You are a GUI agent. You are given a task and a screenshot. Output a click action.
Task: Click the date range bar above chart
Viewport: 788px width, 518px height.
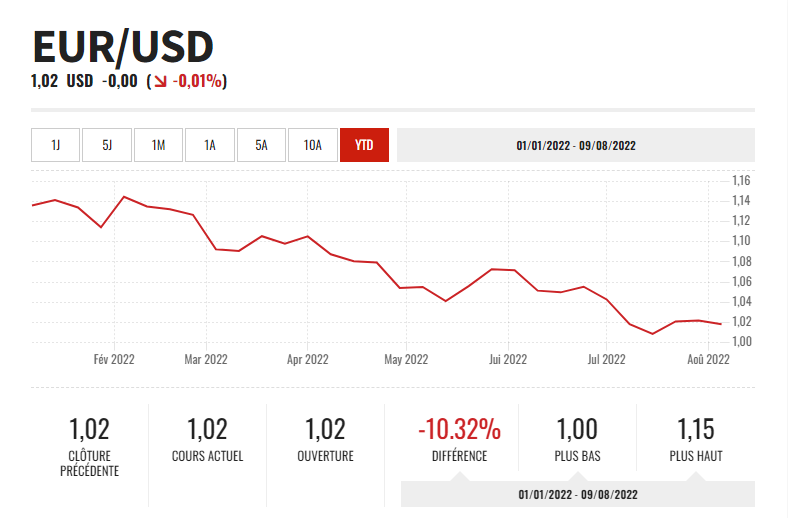tap(576, 145)
